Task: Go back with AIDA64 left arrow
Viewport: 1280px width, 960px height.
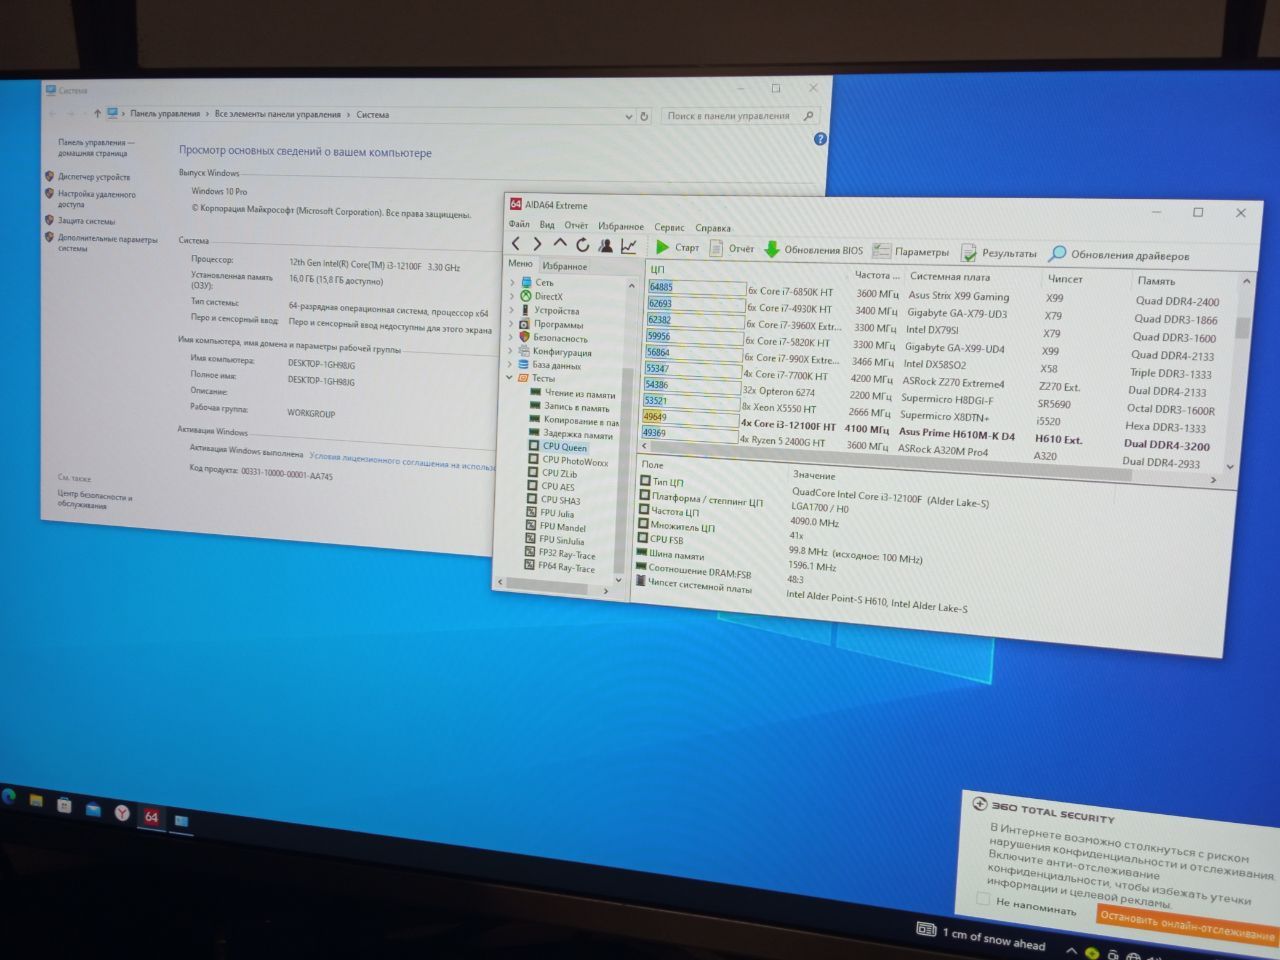Action: click(x=516, y=243)
